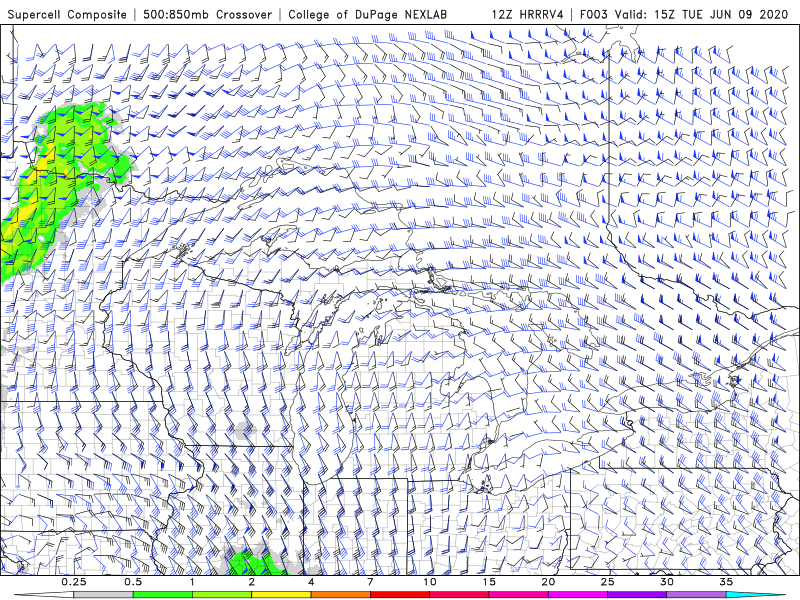Click the legend value 15

[x=489, y=582]
